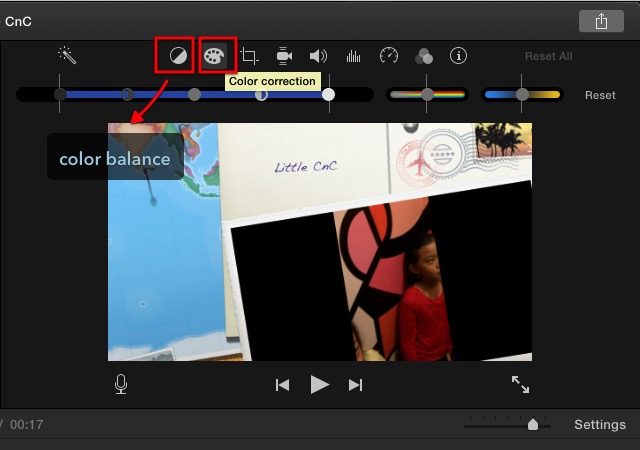Skip to the next clip
The width and height of the screenshot is (640, 450).
point(355,384)
